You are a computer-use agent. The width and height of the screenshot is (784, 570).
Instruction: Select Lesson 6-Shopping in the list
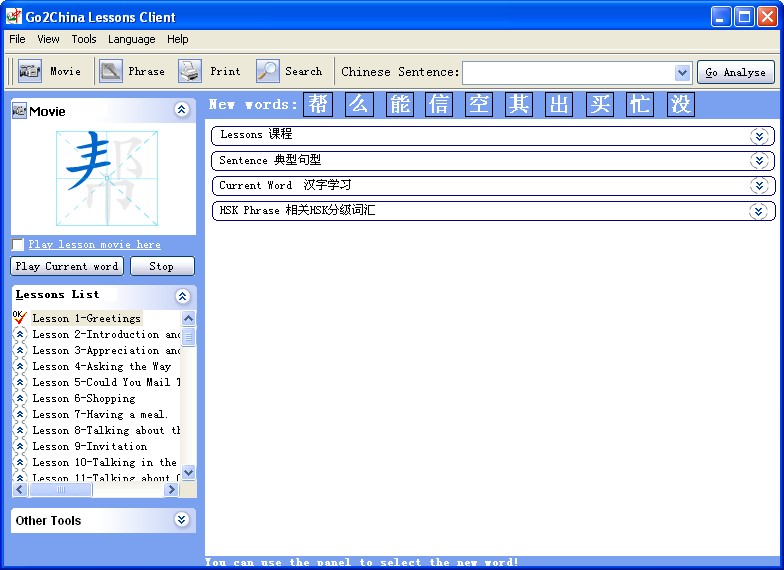pyautogui.click(x=84, y=398)
